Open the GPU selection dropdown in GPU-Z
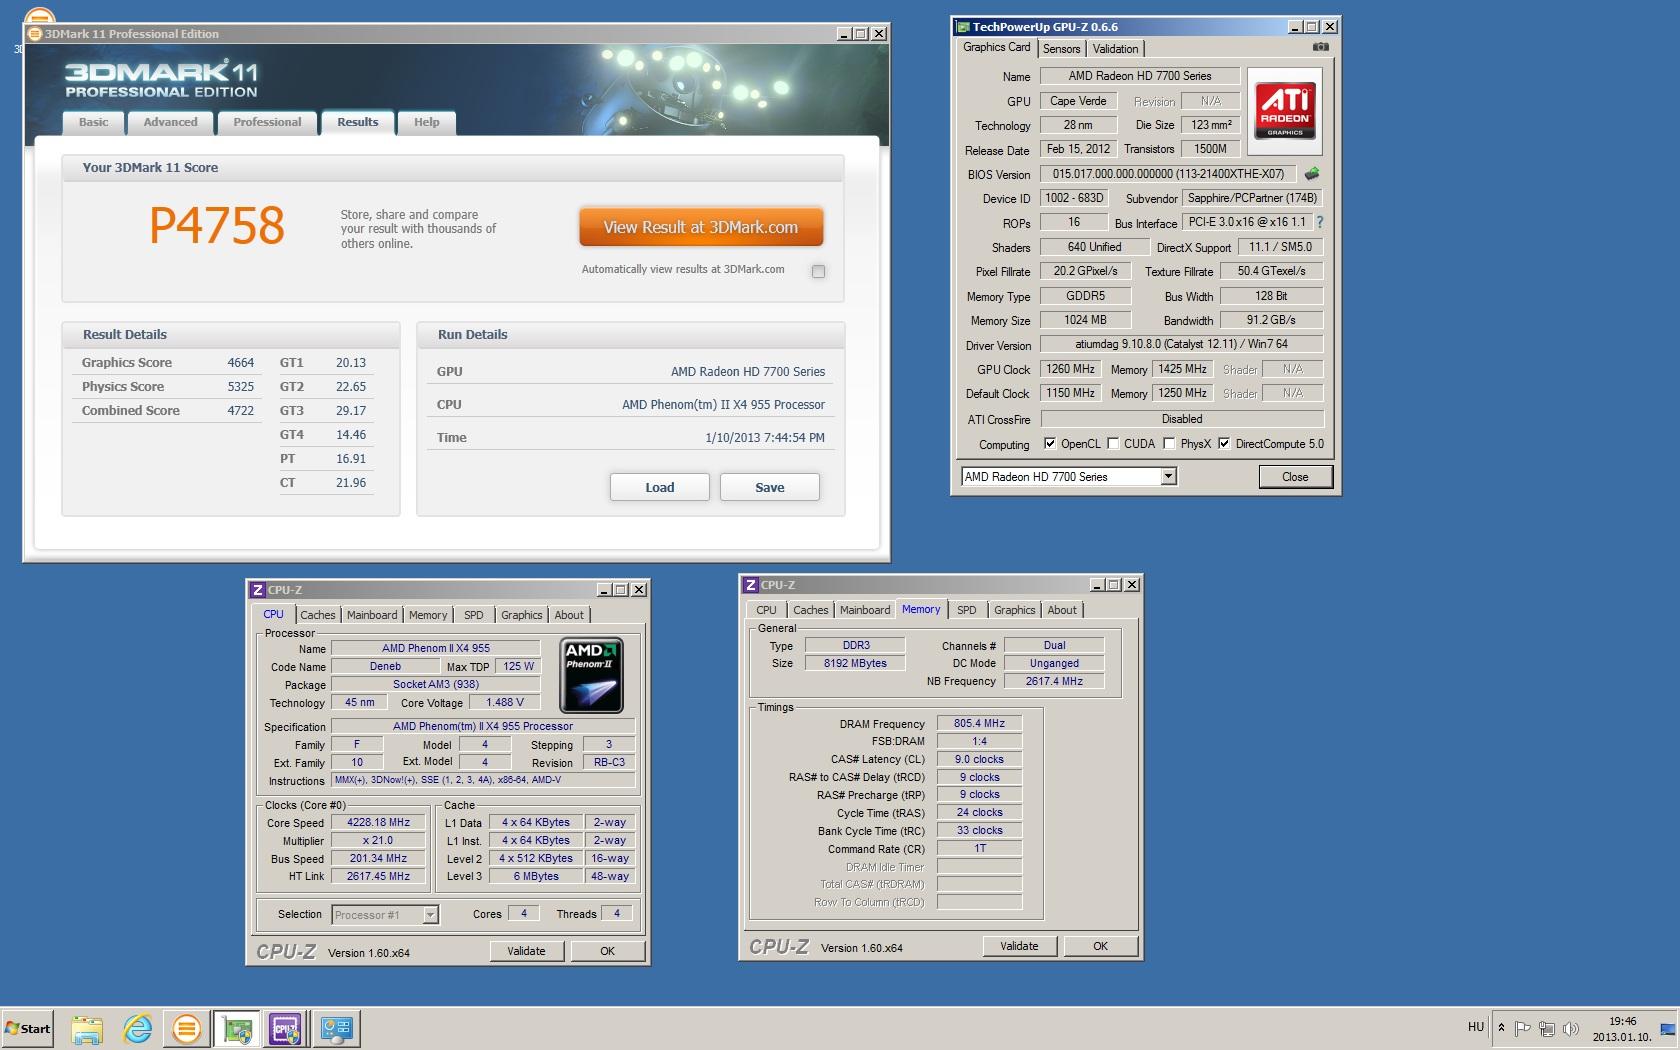 1168,477
